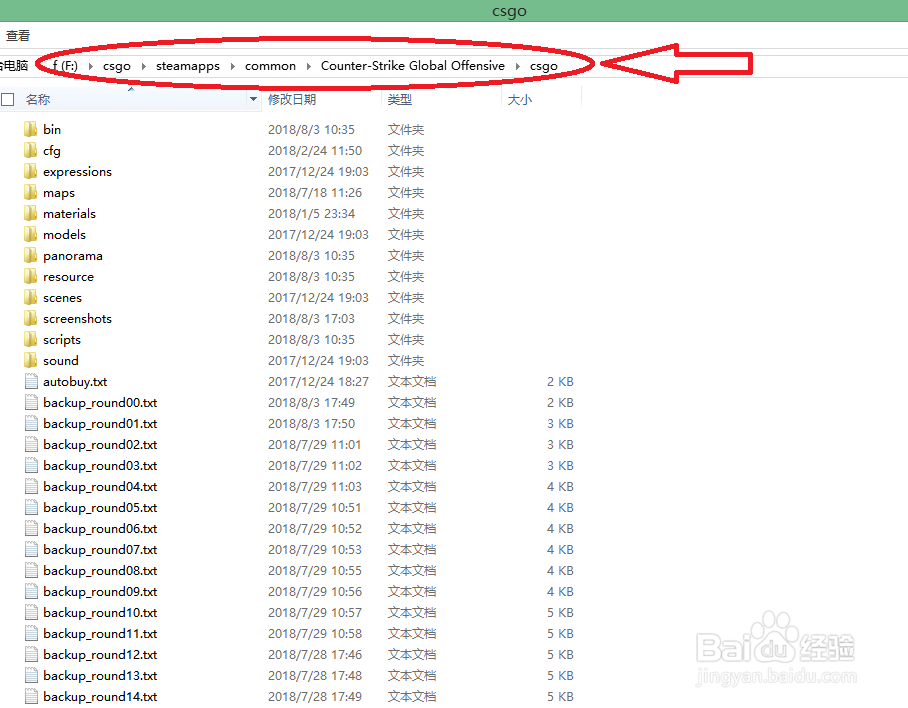Select the backup_round13.txt file name

[x=100, y=676]
